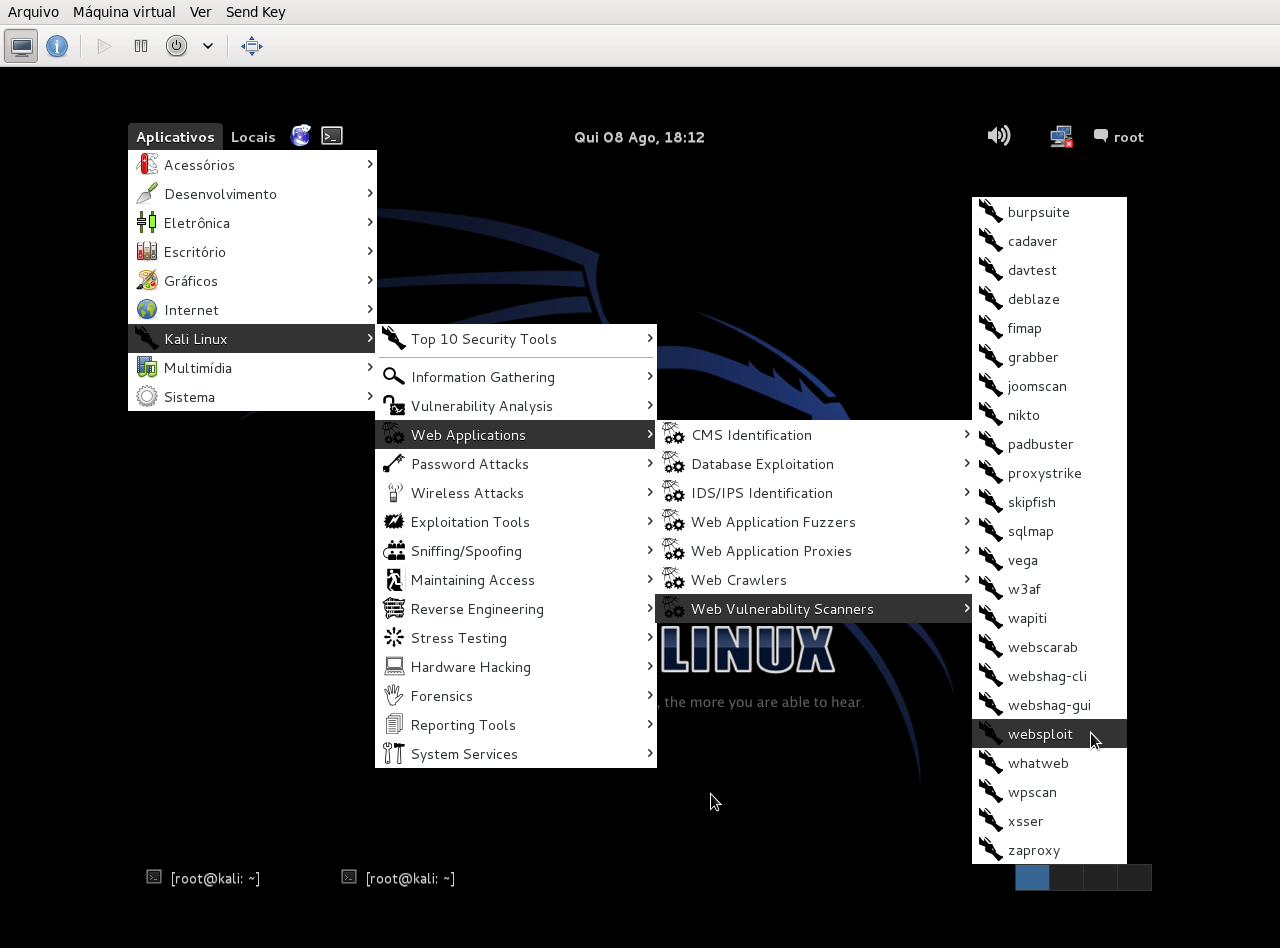Open Top 10 Security Tools submenu
The width and height of the screenshot is (1280, 948).
pos(516,339)
